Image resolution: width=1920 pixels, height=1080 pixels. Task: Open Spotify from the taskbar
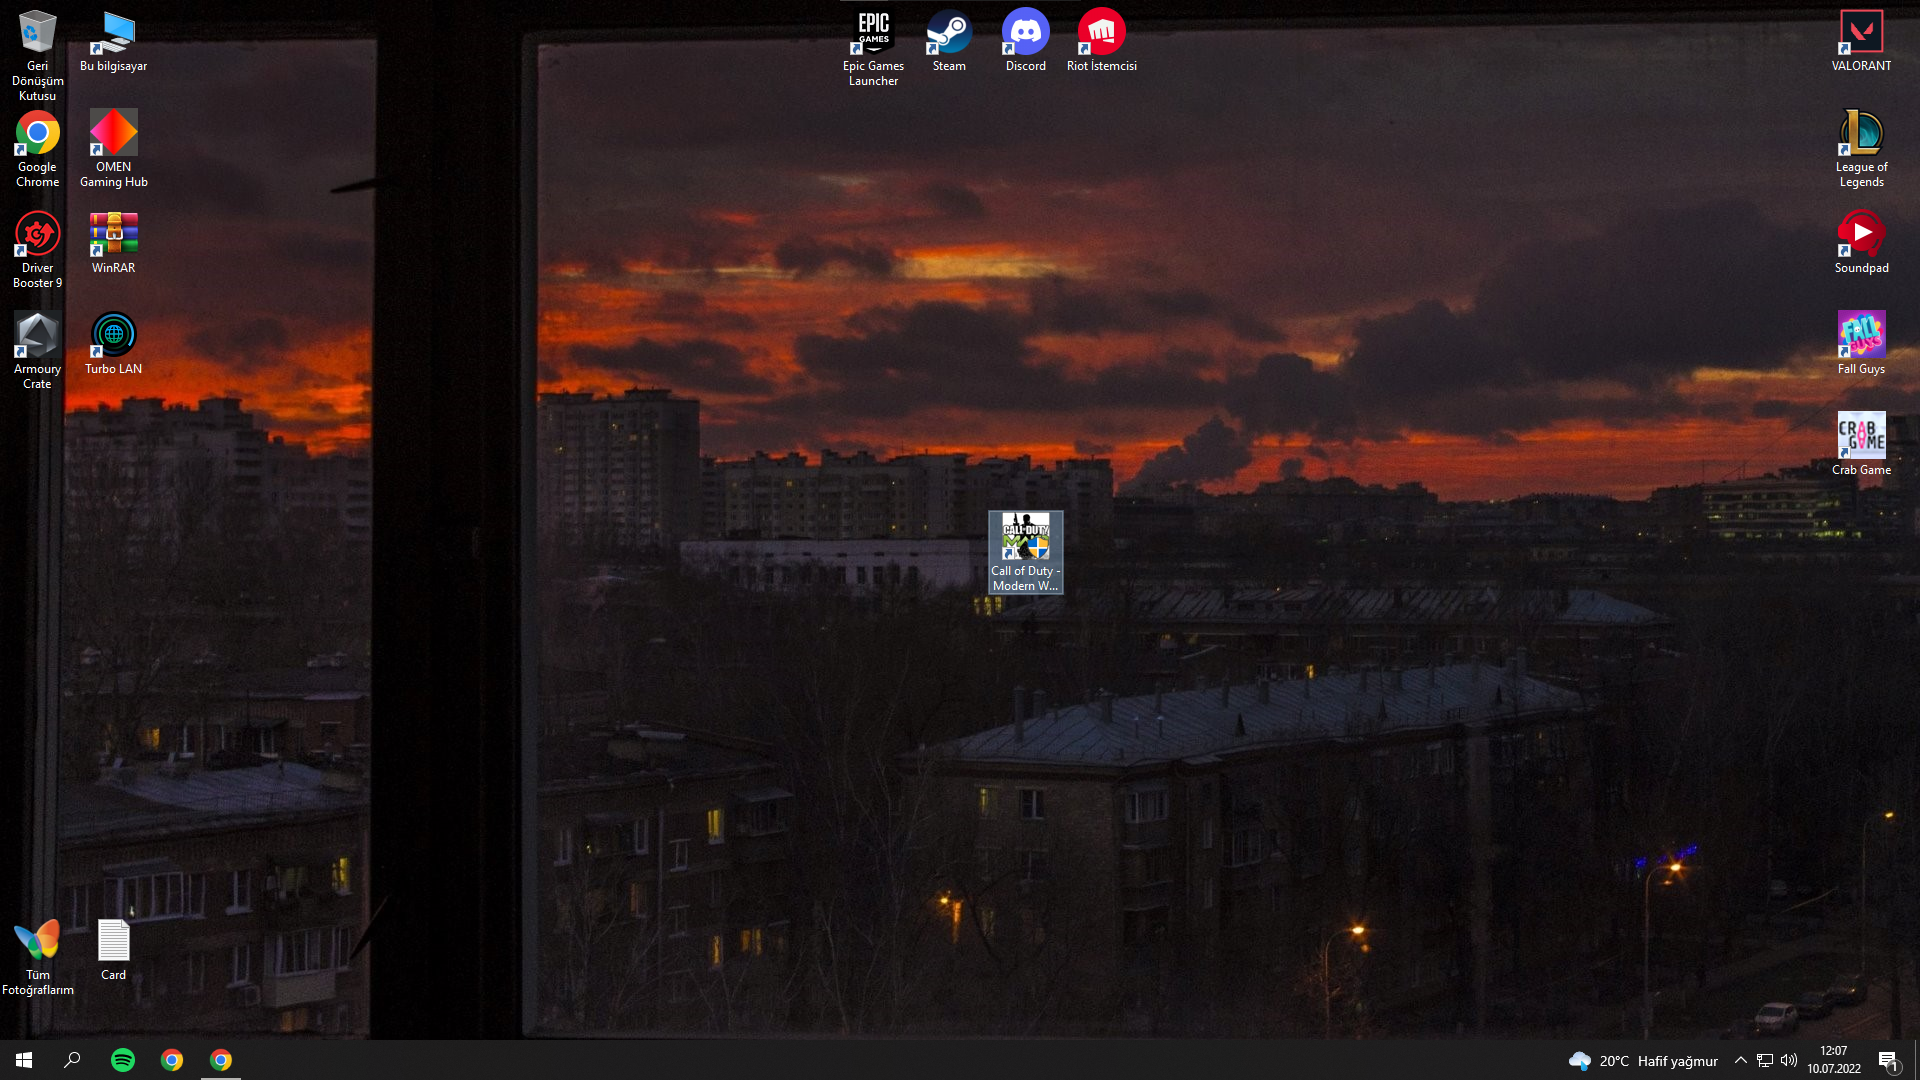tap(123, 1060)
